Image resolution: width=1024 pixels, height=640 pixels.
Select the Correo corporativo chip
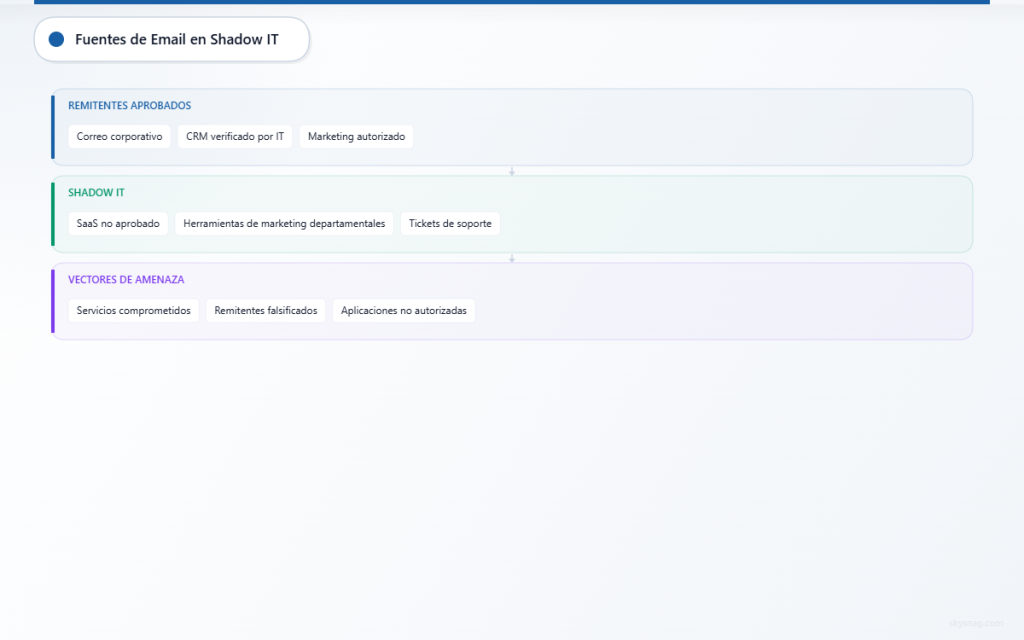120,136
